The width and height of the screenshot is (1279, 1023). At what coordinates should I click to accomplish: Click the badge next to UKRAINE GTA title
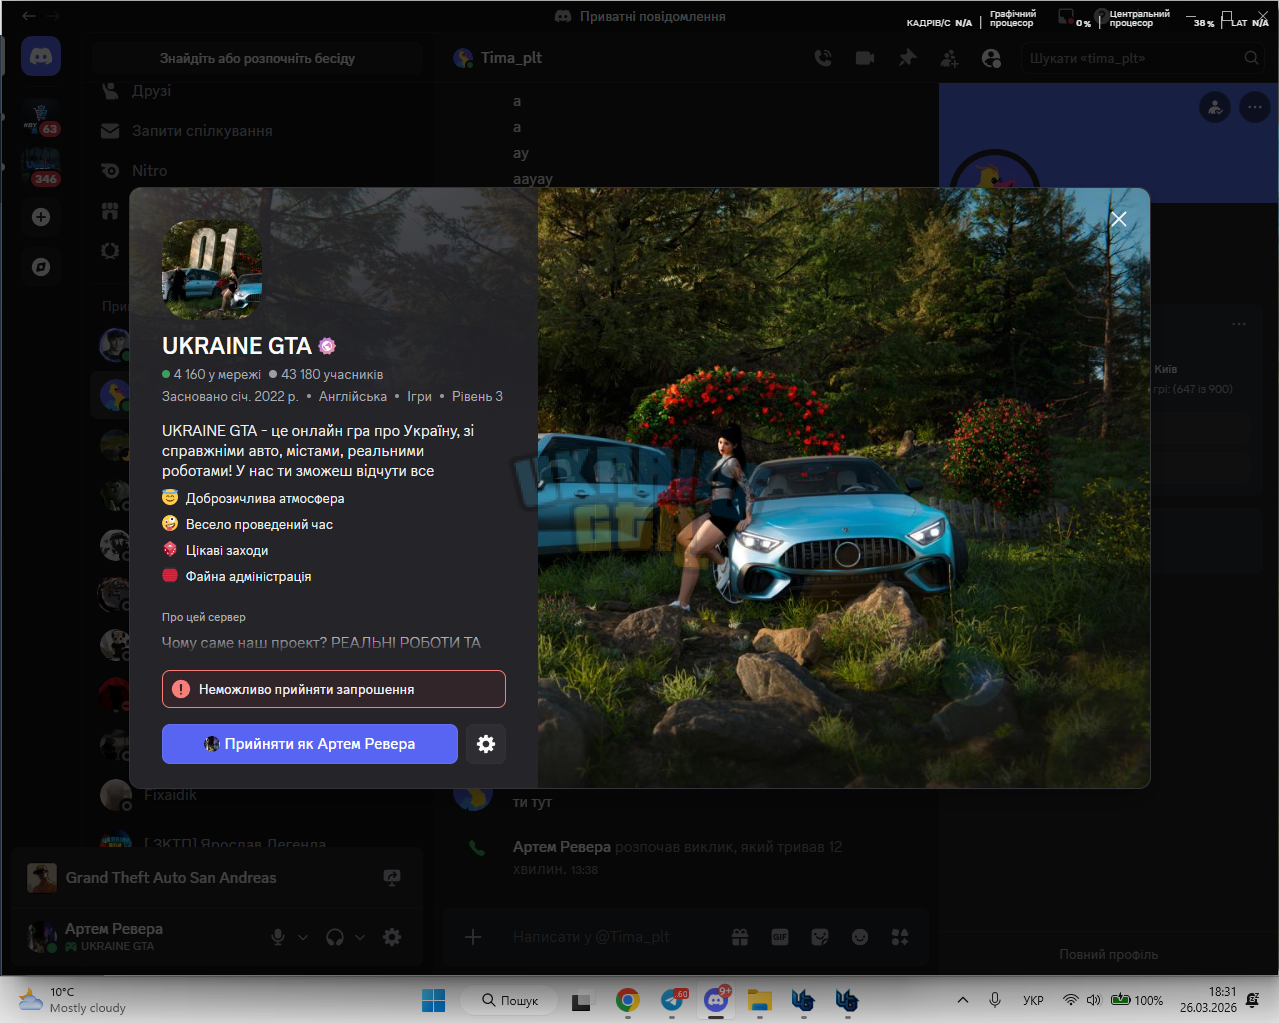327,346
